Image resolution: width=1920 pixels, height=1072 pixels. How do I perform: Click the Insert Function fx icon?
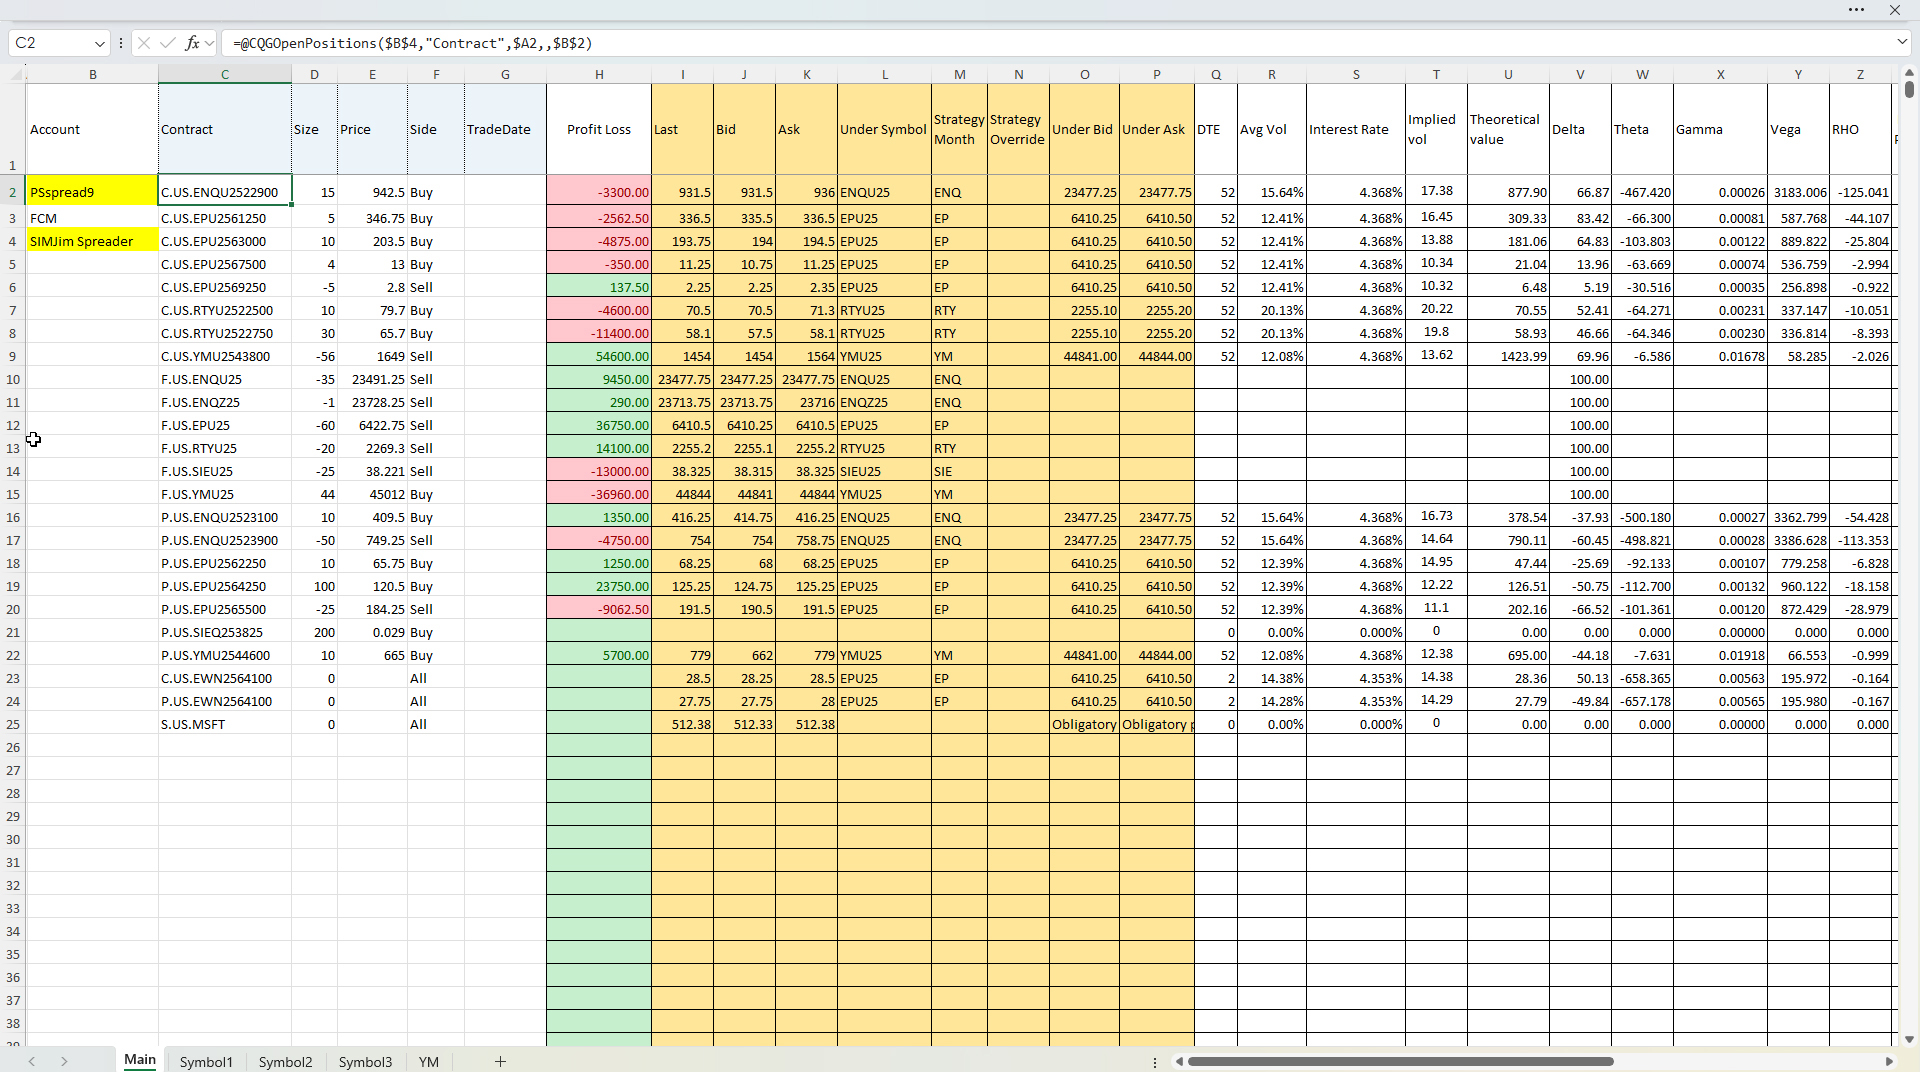coord(192,43)
